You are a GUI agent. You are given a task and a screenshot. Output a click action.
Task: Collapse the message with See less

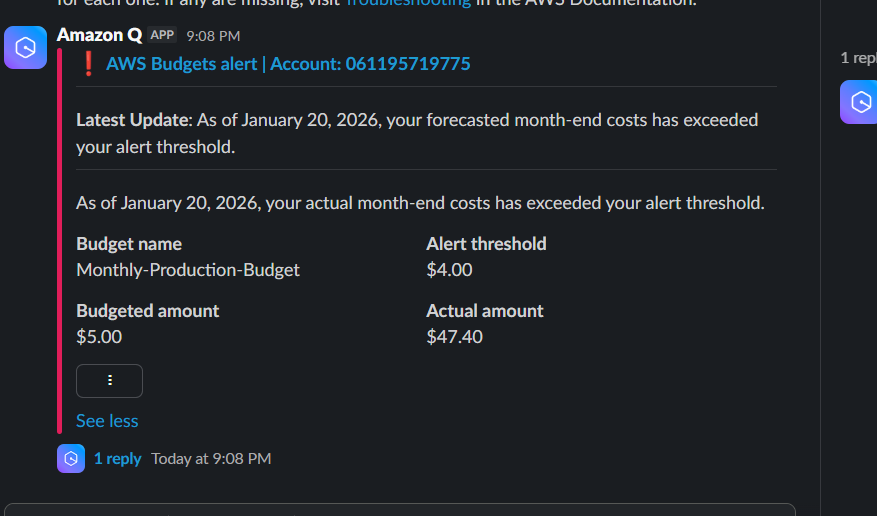pos(107,421)
